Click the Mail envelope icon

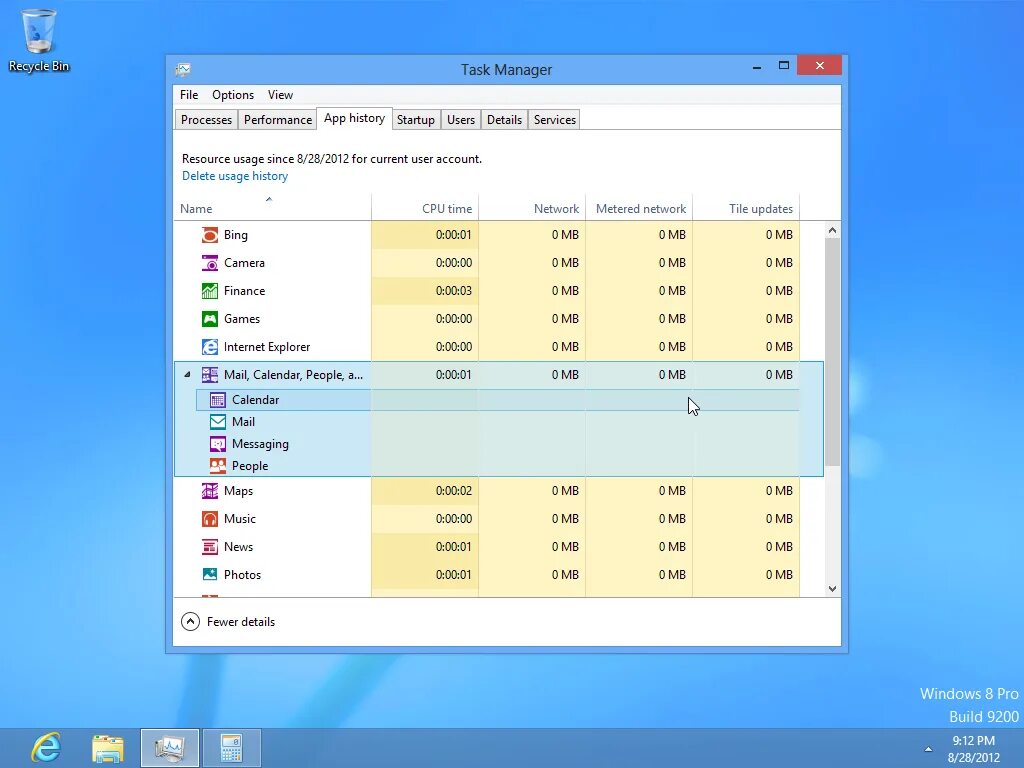point(217,422)
